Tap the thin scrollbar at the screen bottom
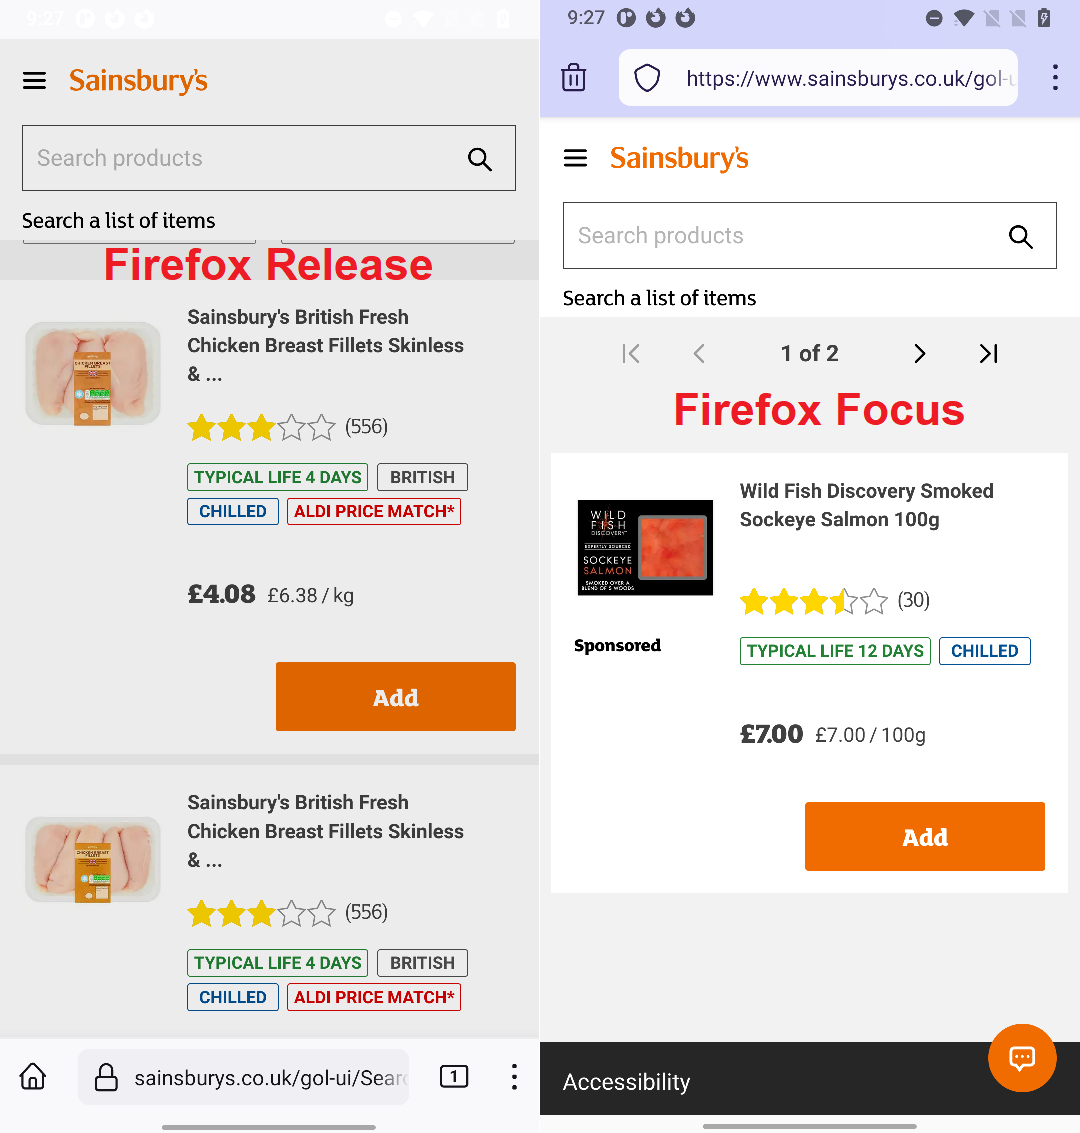This screenshot has width=1080, height=1133. point(268,1127)
